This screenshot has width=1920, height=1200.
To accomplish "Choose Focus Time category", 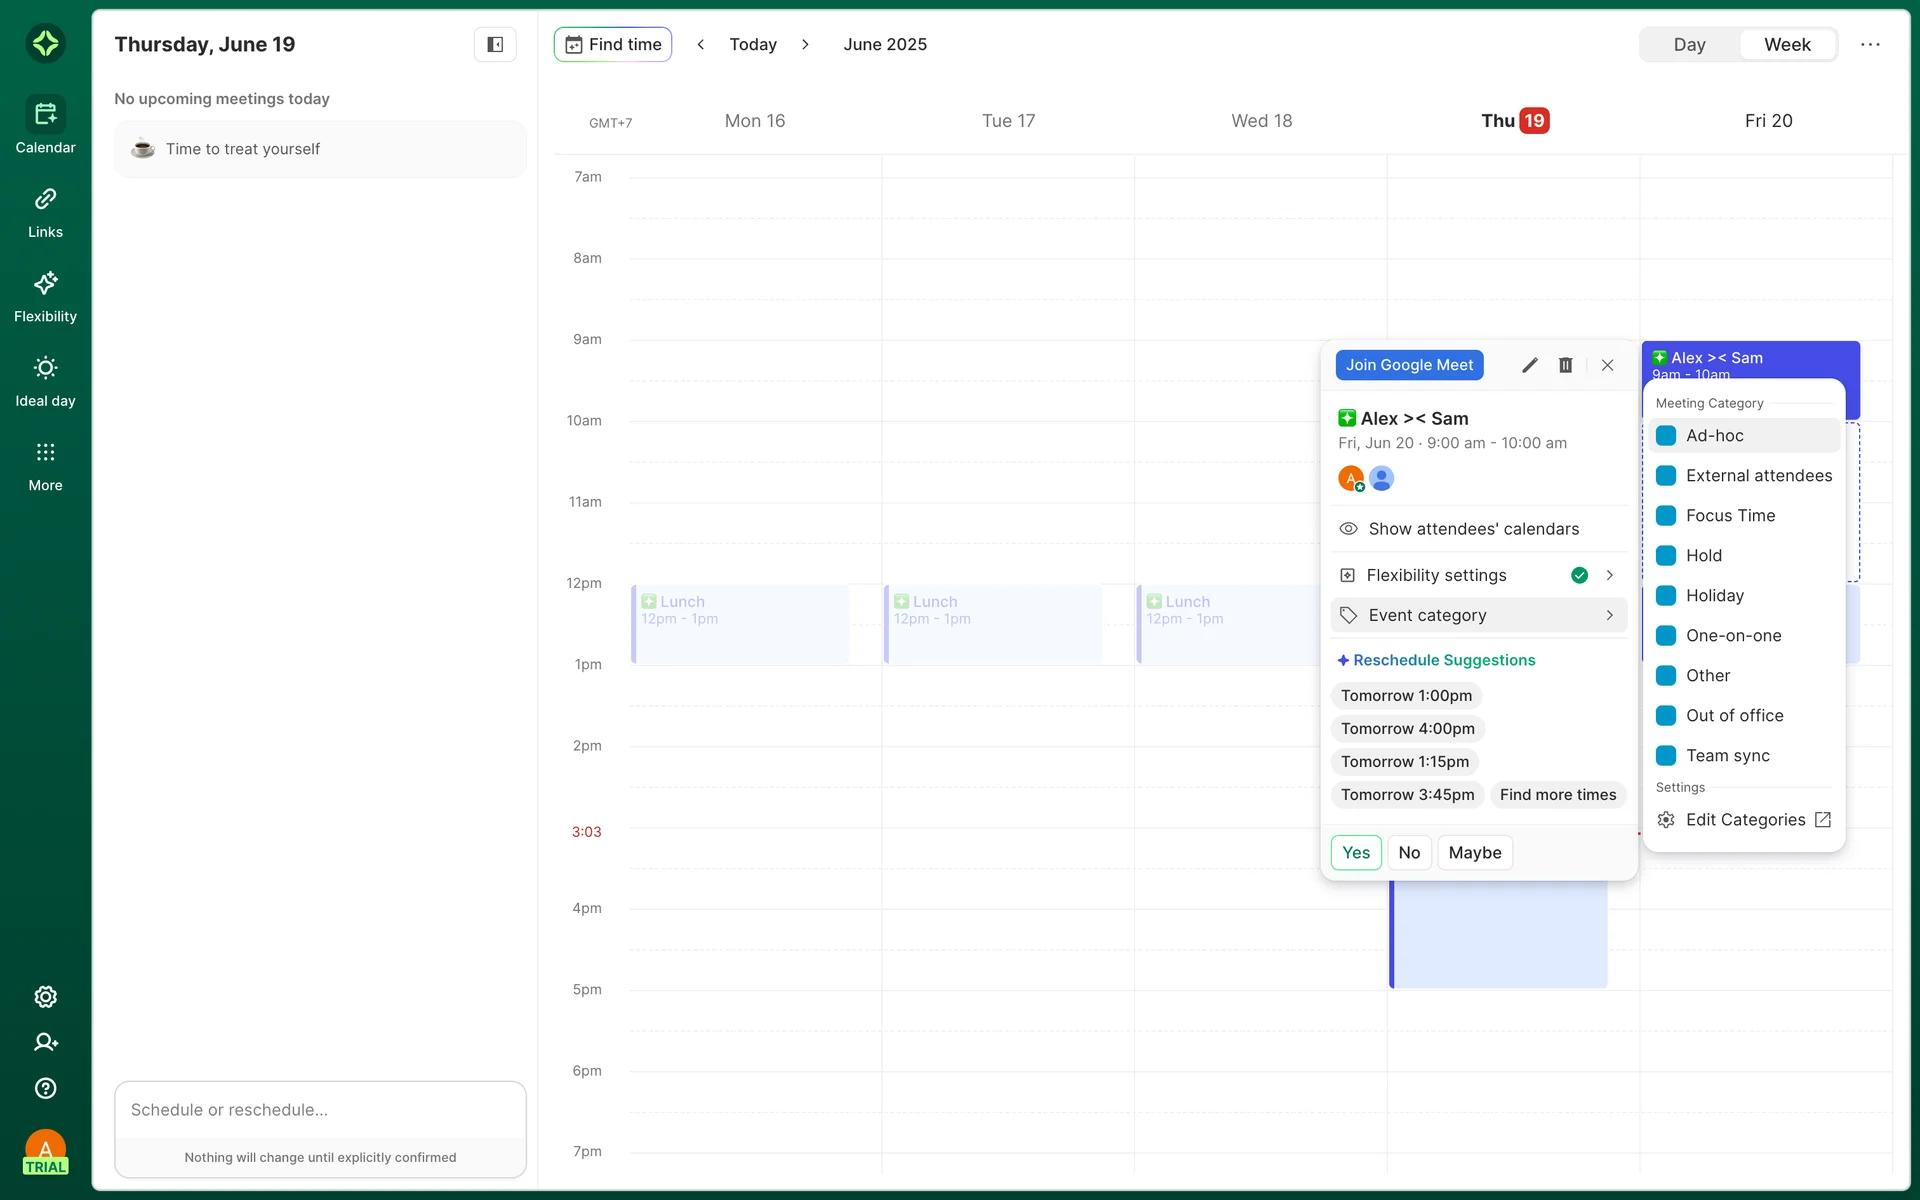I will [1730, 515].
